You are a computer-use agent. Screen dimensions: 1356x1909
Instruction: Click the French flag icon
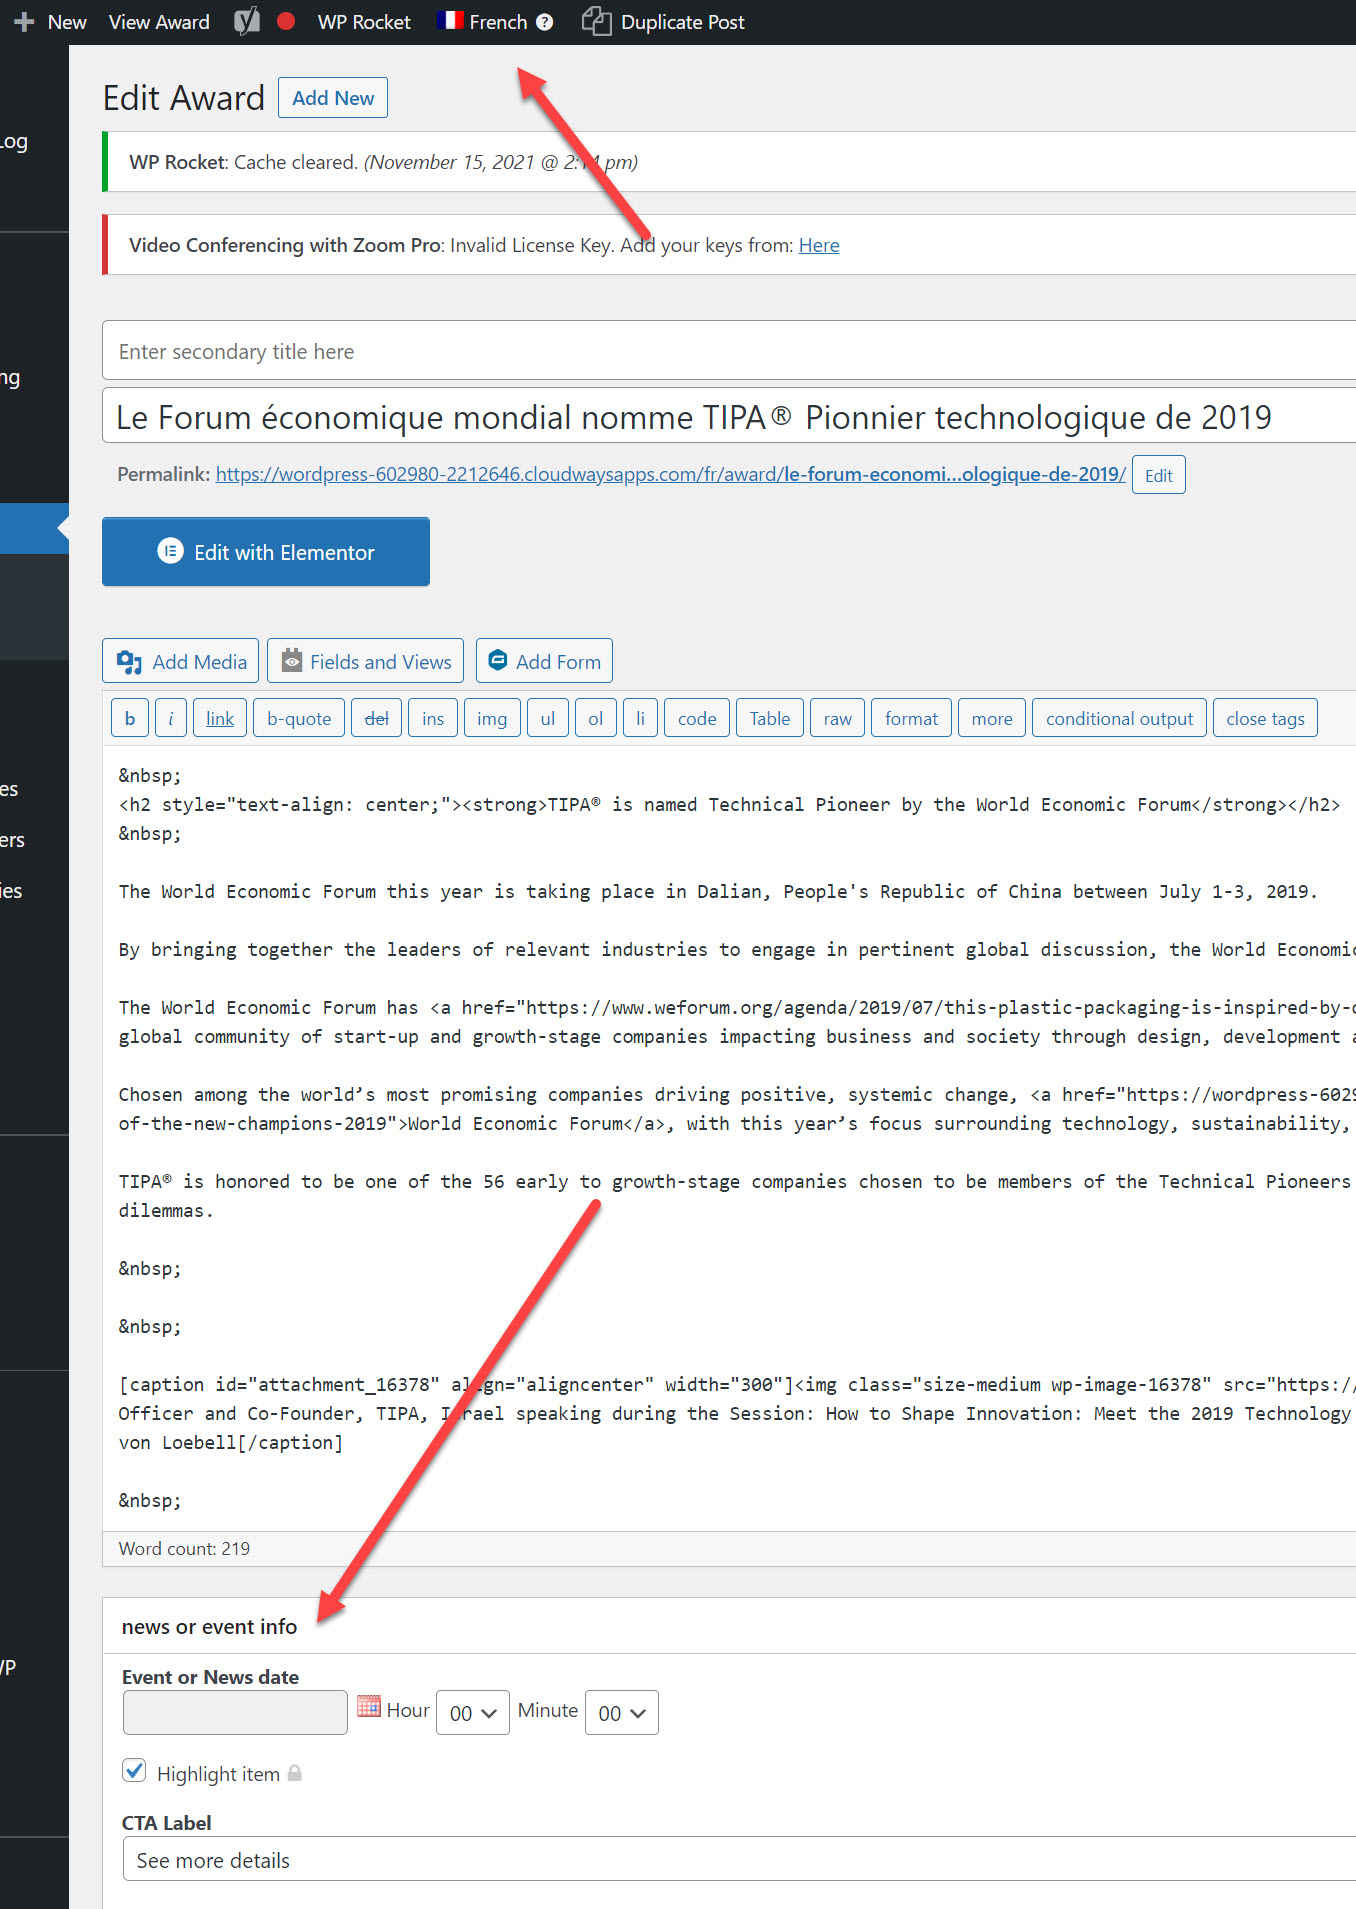[449, 21]
